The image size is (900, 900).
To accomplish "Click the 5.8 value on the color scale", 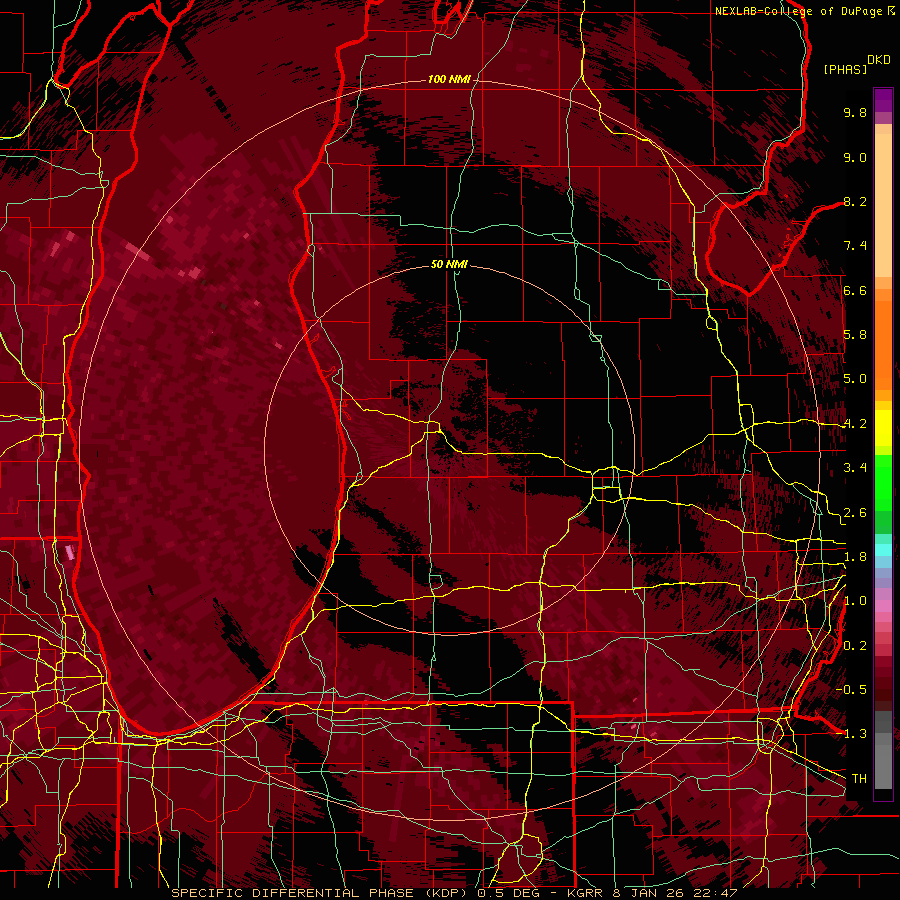I will (x=855, y=335).
